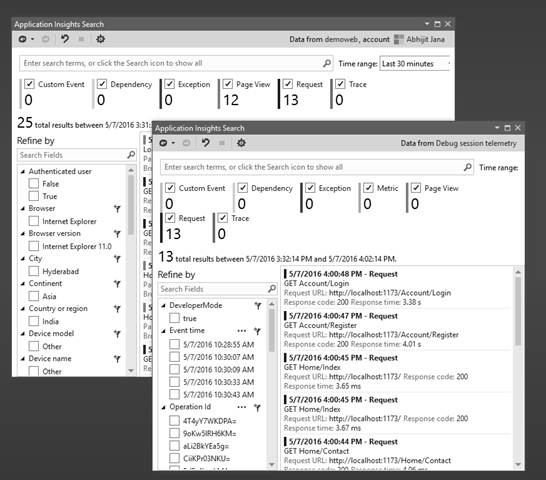Collapse the Event time group
Screen dimensions: 546x480
pos(163,331)
